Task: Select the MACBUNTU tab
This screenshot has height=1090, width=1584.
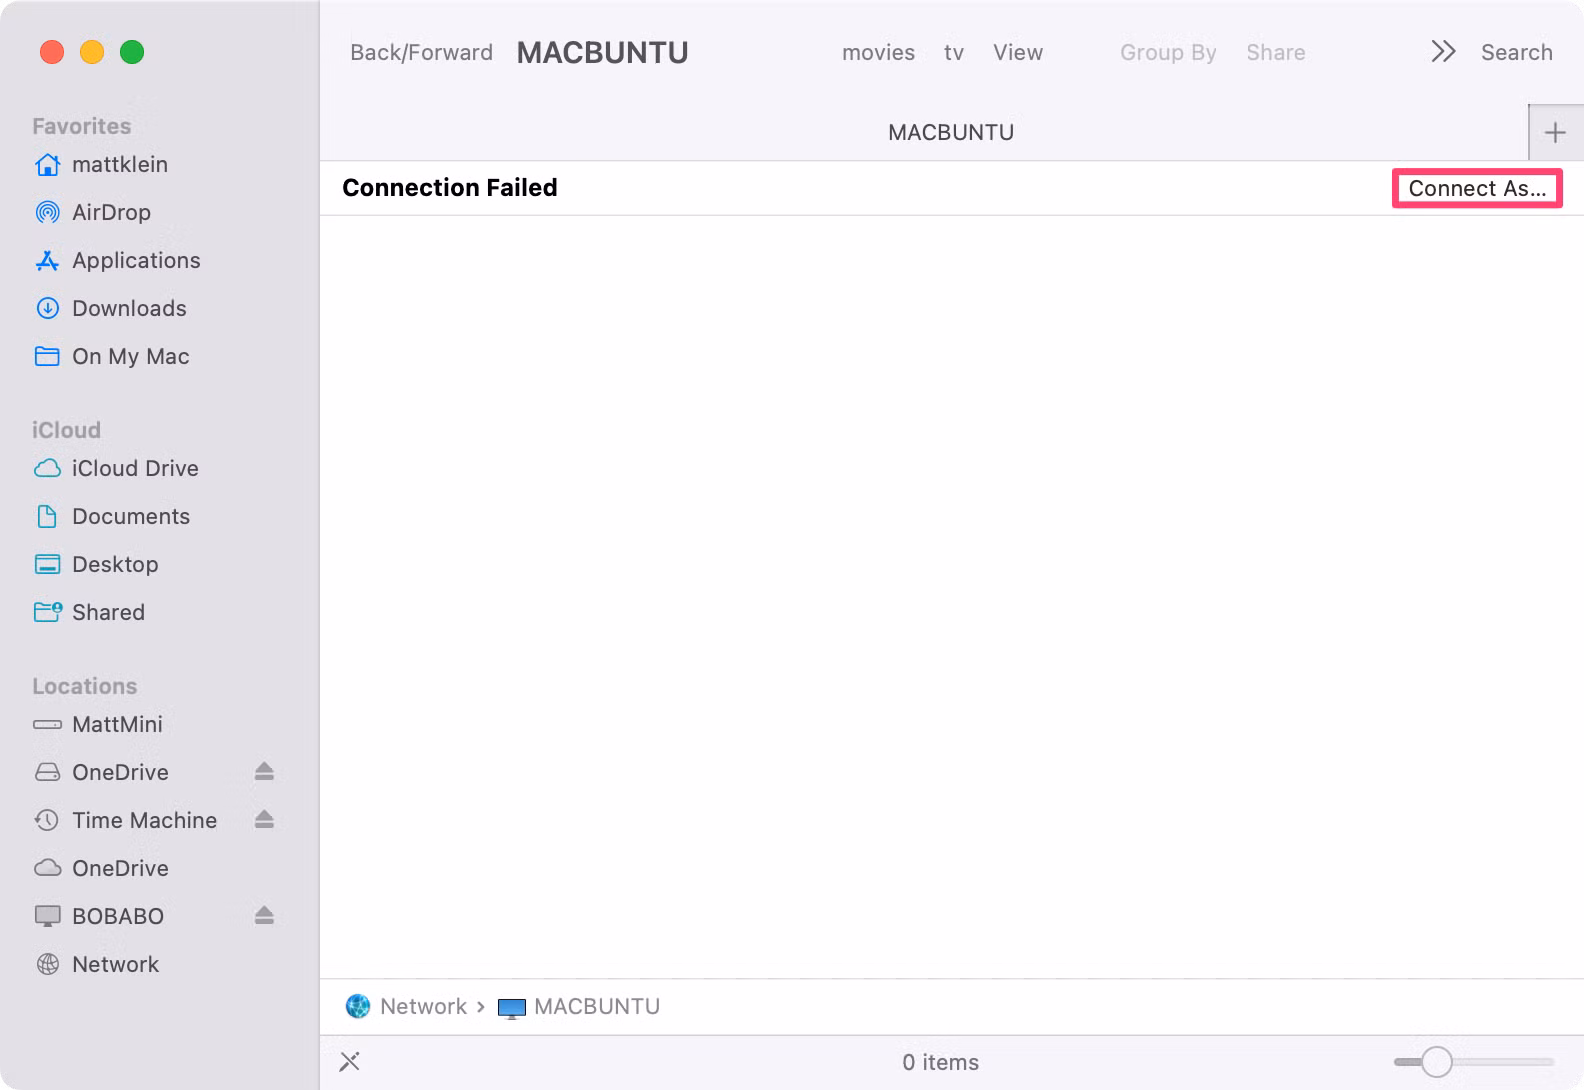Action: 951,132
